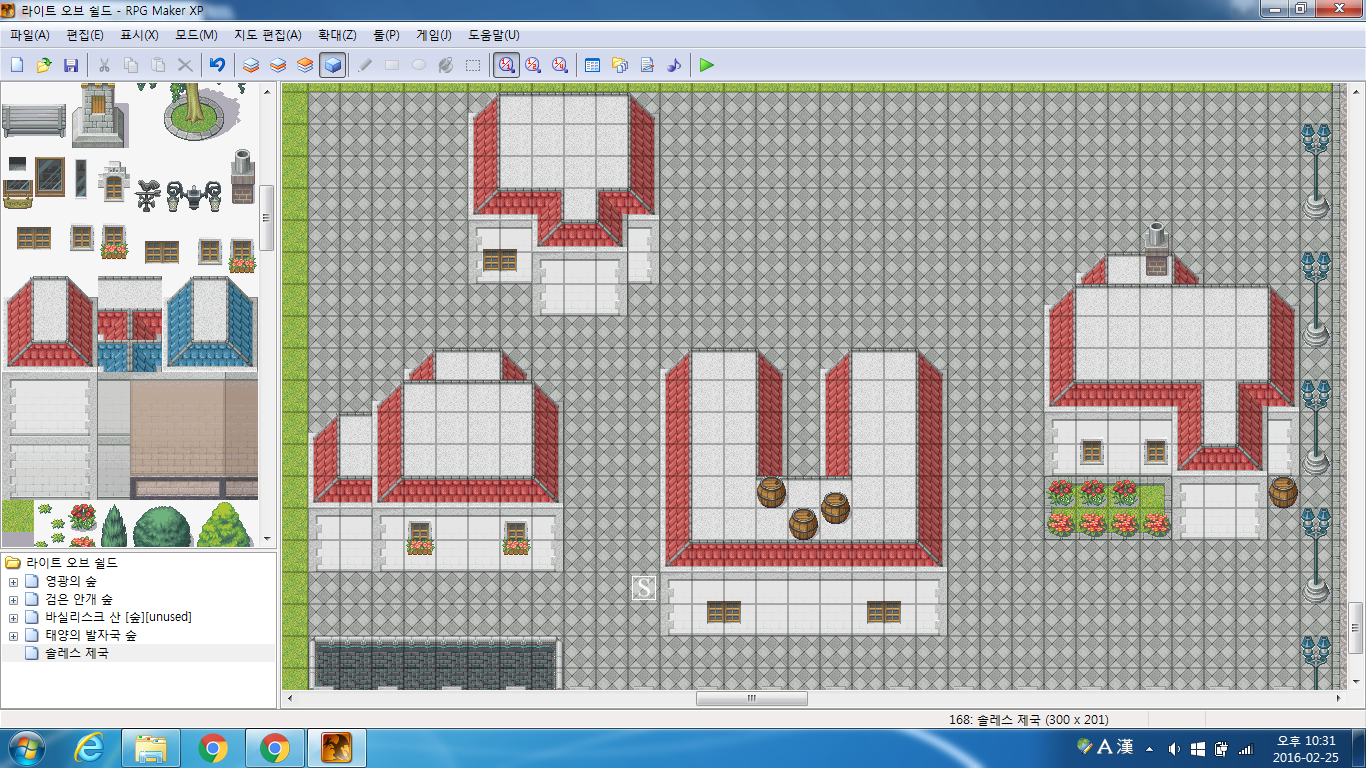This screenshot has width=1366, height=768.
Task: Open the Database icon
Action: click(x=592, y=65)
